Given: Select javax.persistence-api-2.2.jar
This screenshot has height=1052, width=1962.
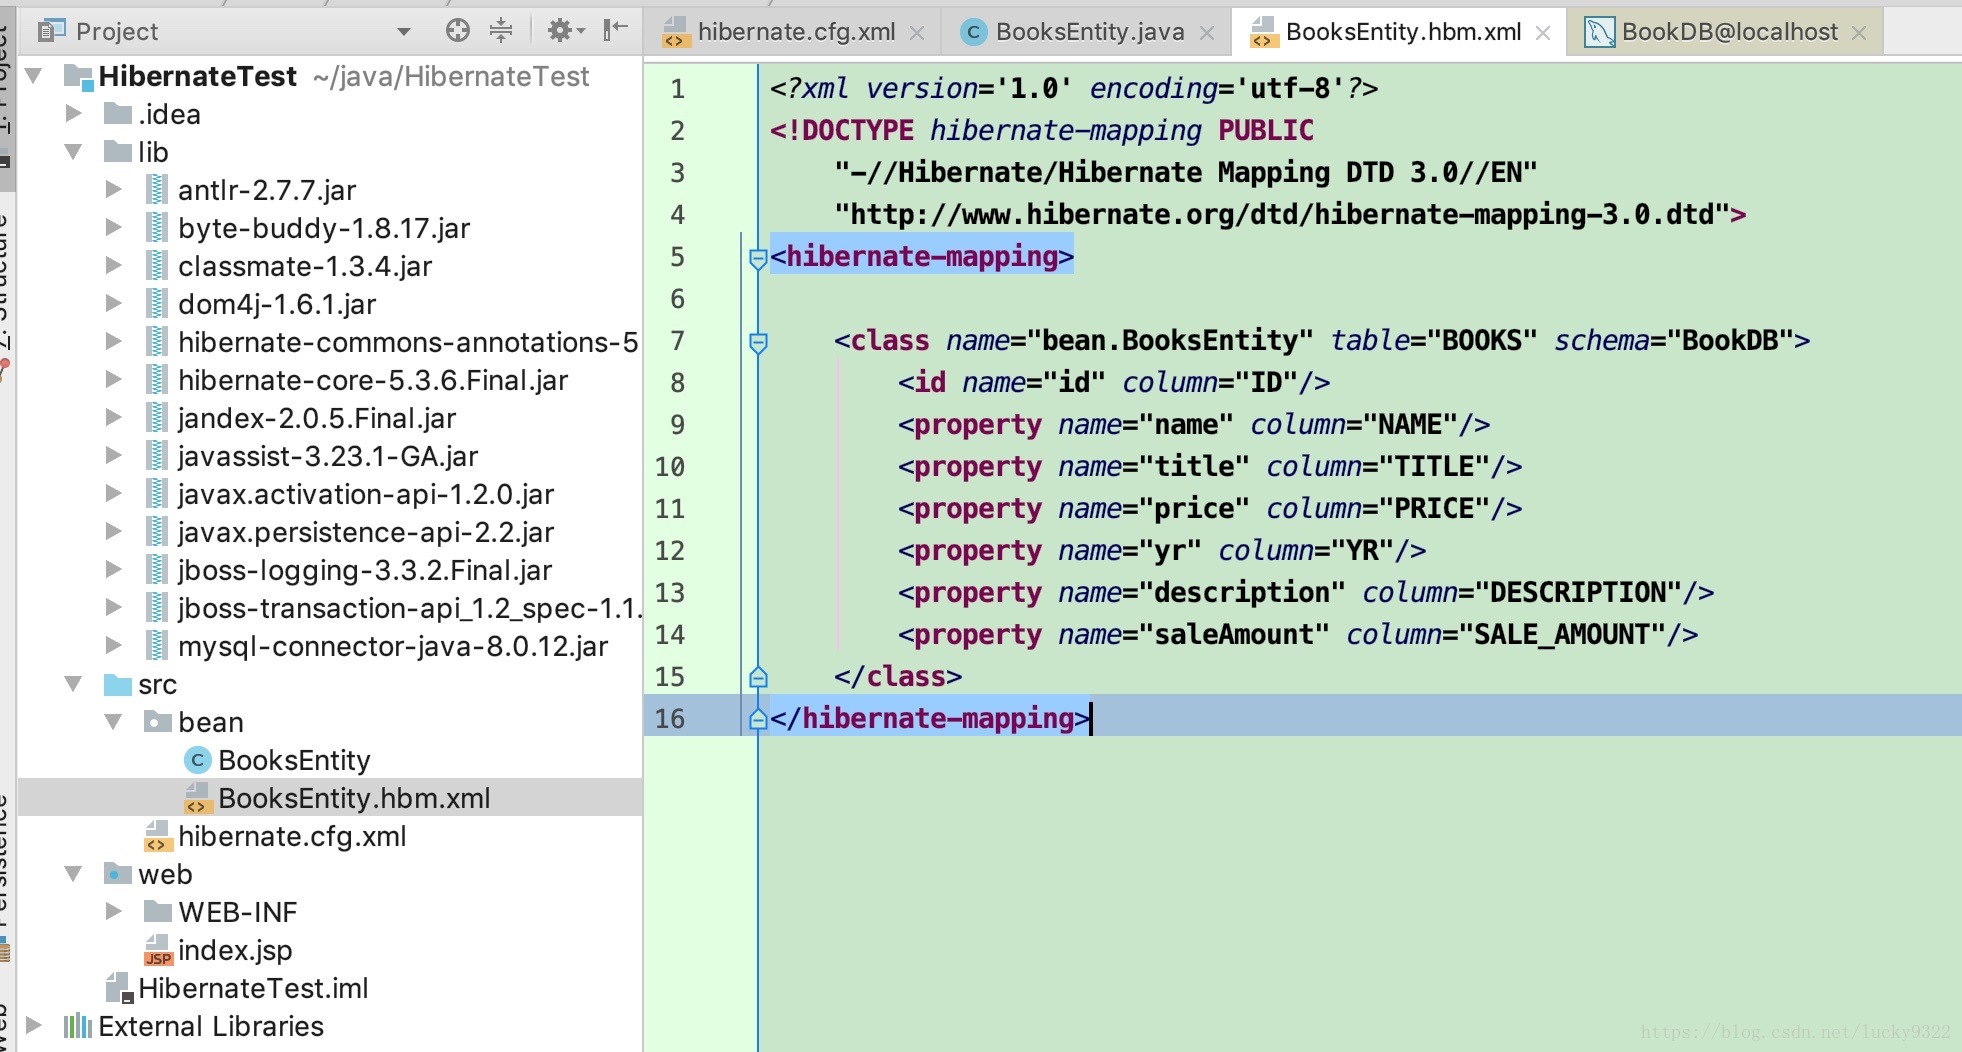Looking at the screenshot, I should point(366,532).
